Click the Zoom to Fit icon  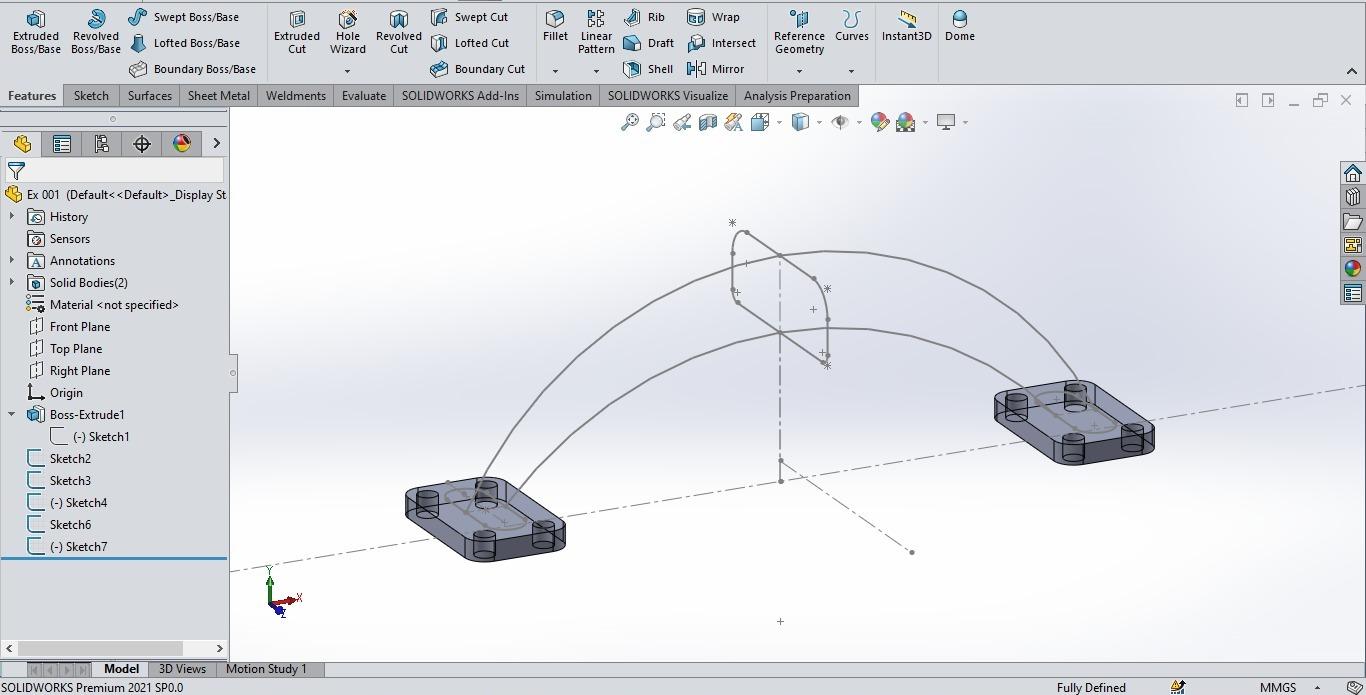coord(630,122)
